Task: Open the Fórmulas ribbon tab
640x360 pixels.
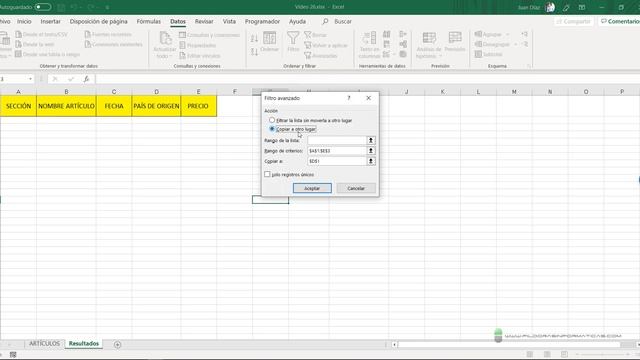Action: coord(149,21)
